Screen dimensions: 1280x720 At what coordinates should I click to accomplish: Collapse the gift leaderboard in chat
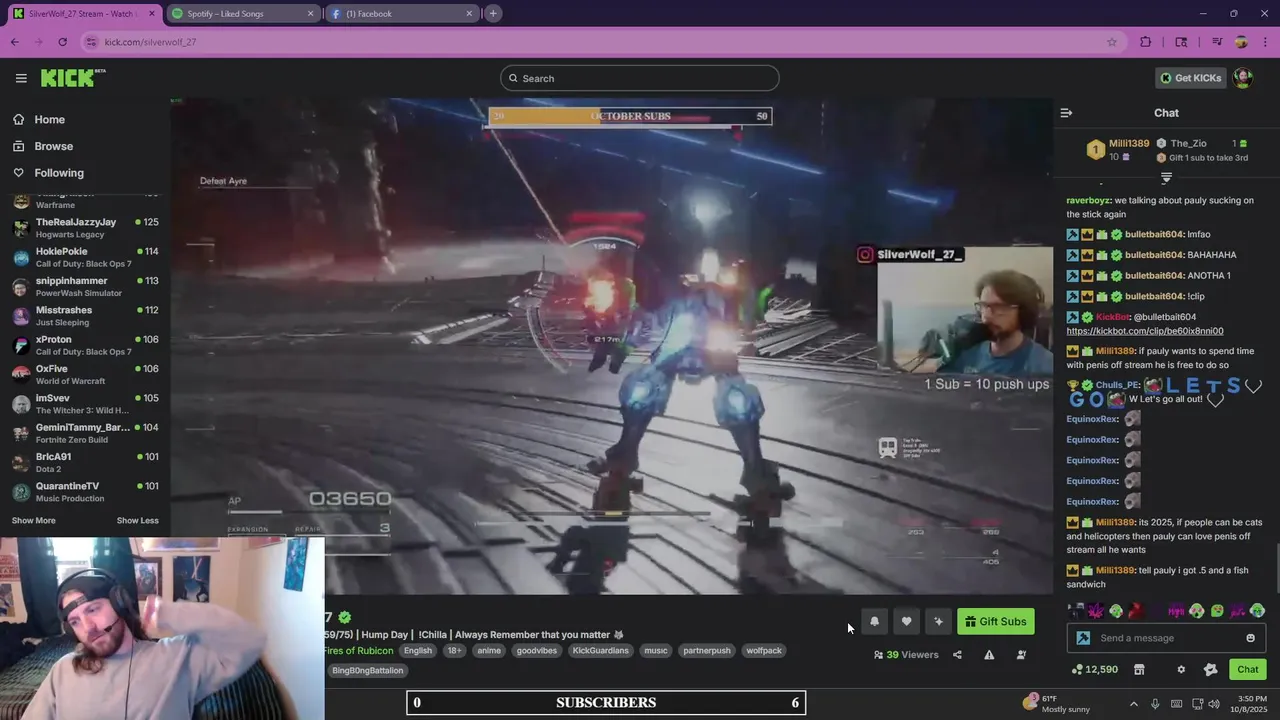click(x=1166, y=178)
